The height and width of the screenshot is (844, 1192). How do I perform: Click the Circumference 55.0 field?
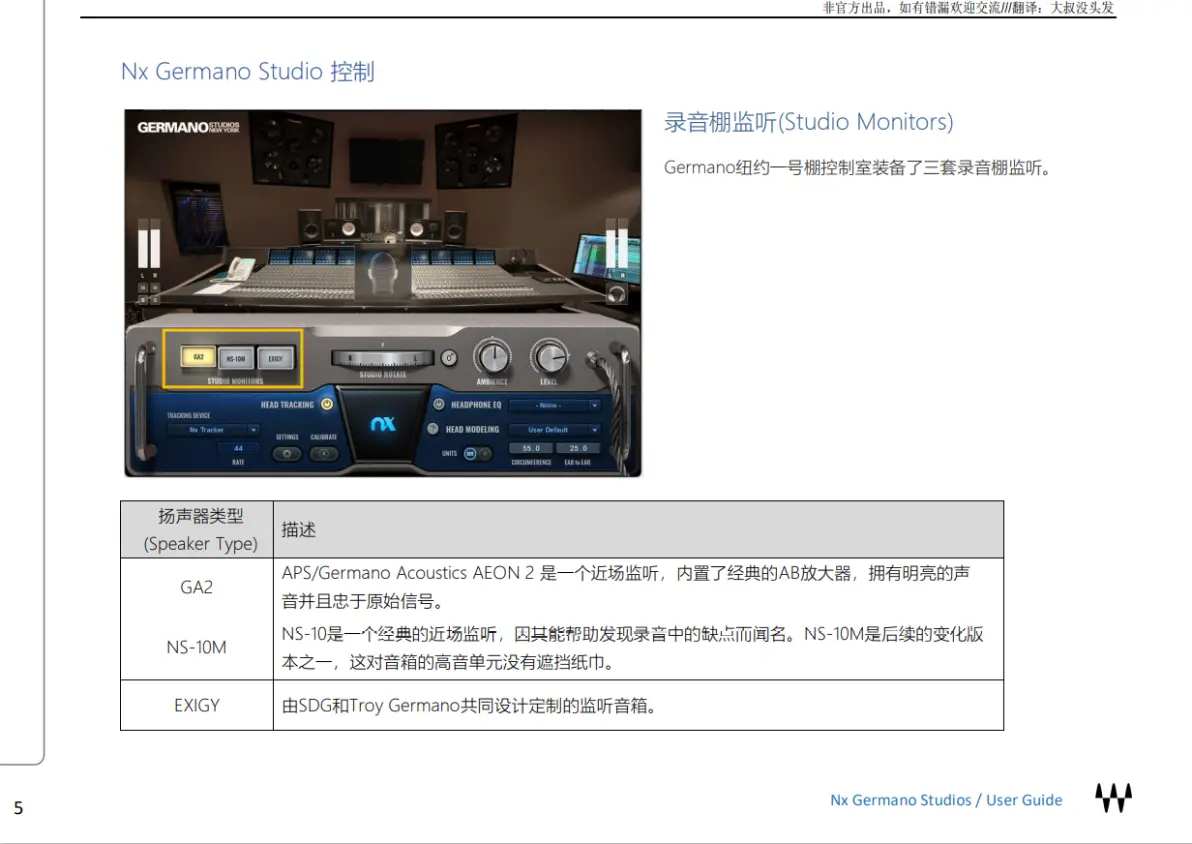[x=531, y=448]
